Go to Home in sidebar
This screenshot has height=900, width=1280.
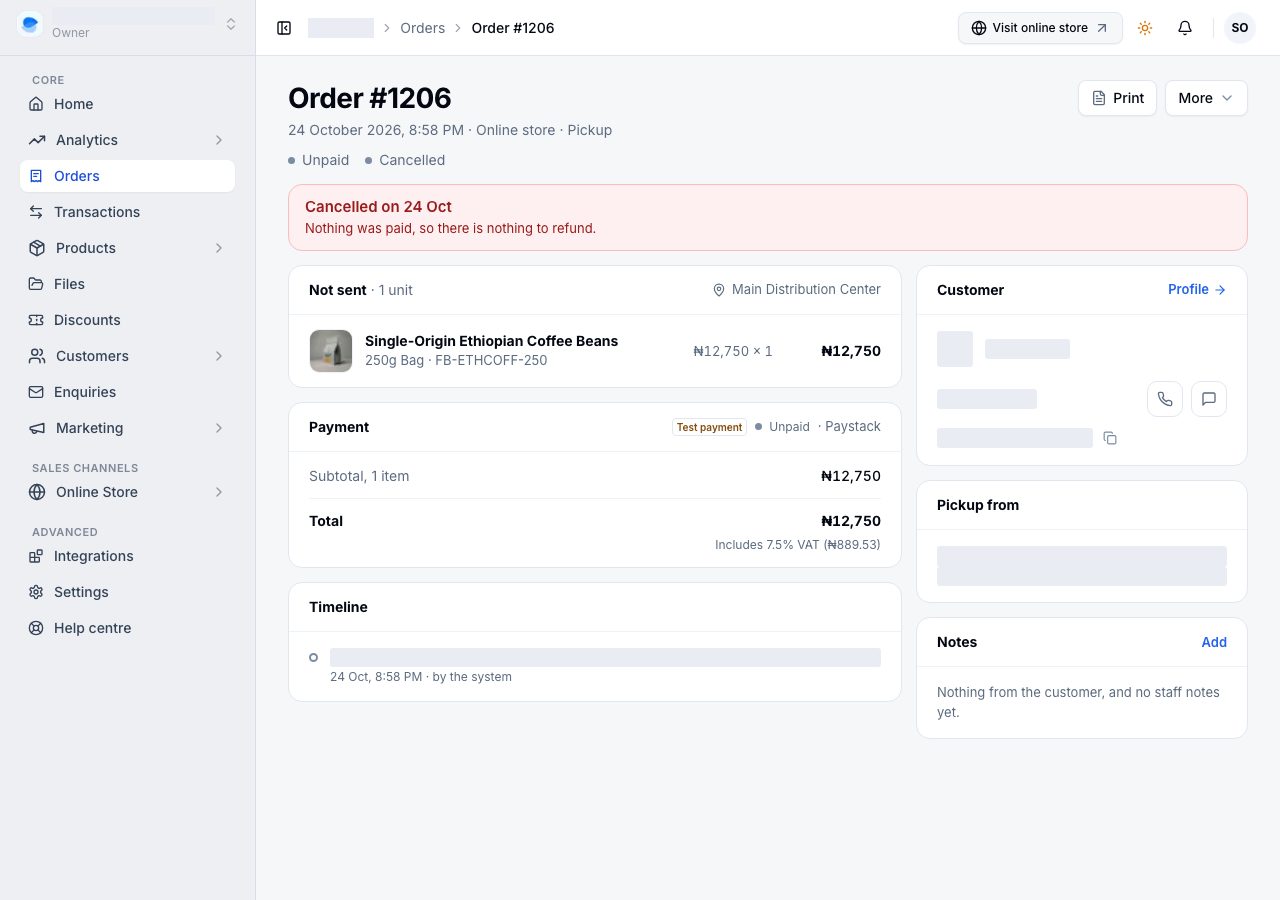(x=127, y=104)
